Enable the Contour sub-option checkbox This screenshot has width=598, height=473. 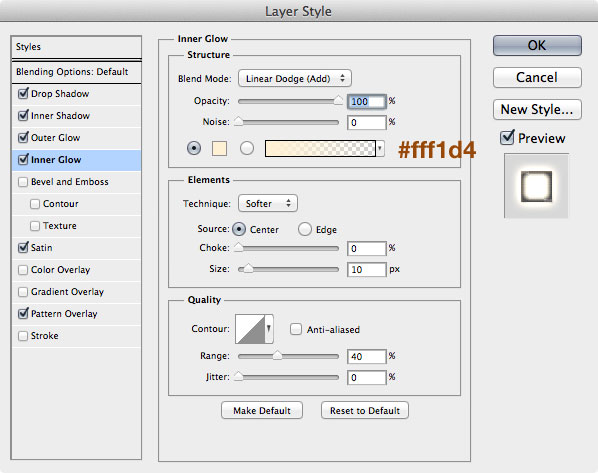point(35,204)
